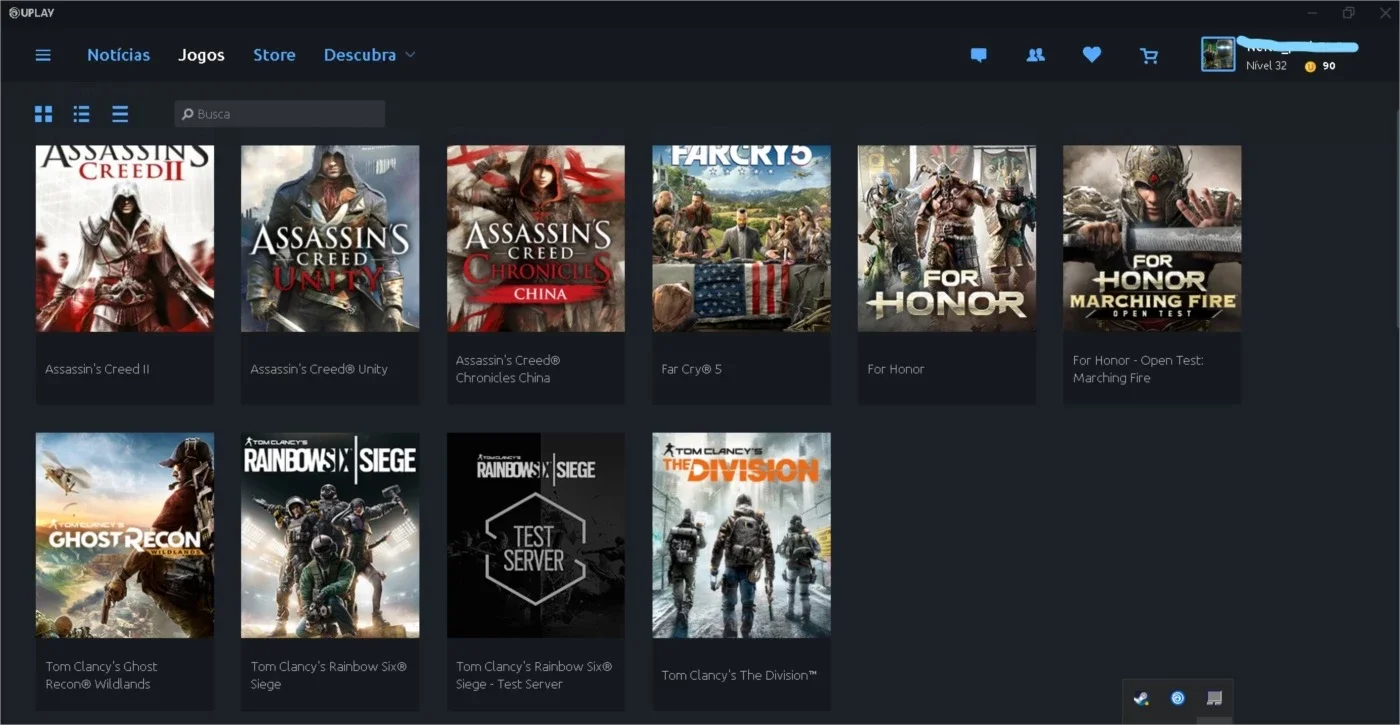The width and height of the screenshot is (1400, 725).
Task: Select the Jogos tab
Action: 201,55
